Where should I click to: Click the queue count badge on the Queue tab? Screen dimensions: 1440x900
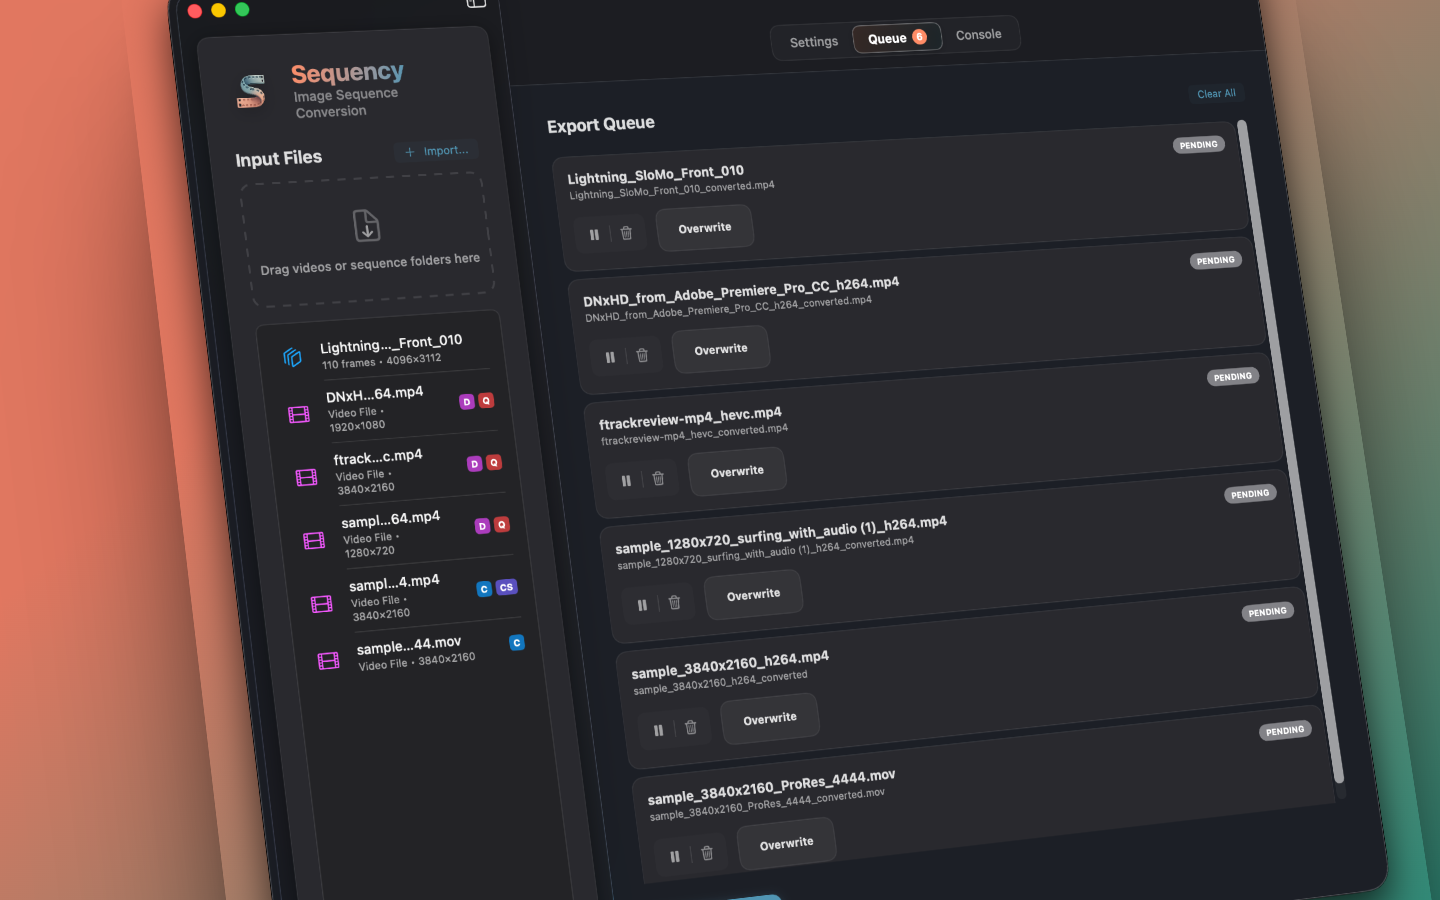pos(919,37)
